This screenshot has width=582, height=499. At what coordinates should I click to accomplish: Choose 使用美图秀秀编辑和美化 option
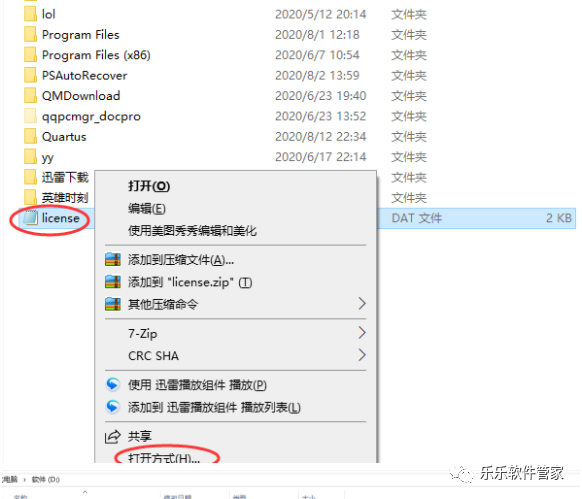[192, 231]
